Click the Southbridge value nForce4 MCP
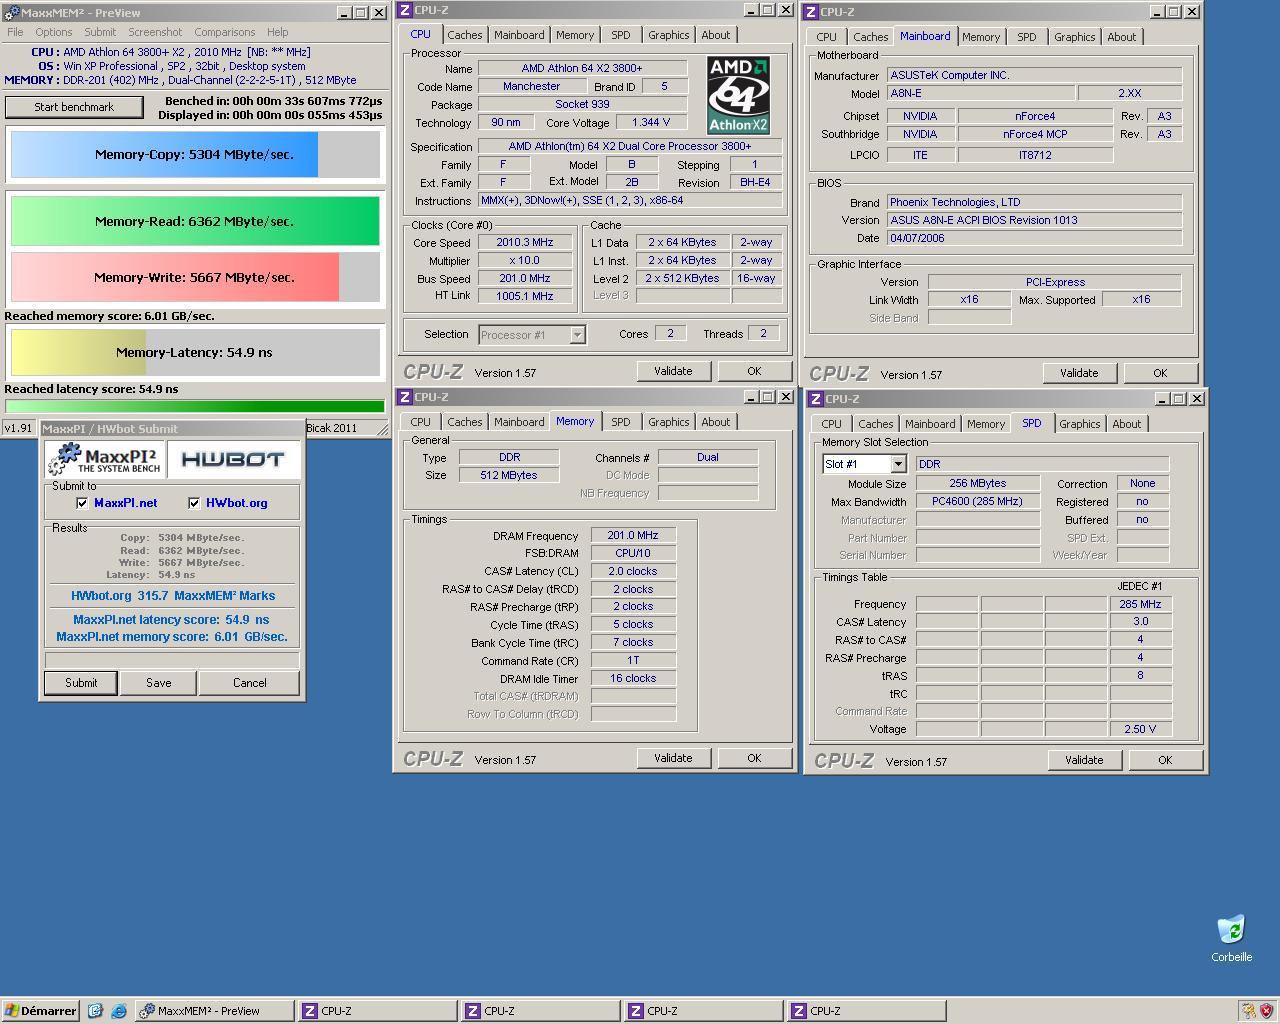This screenshot has height=1024, width=1280. click(x=1035, y=134)
